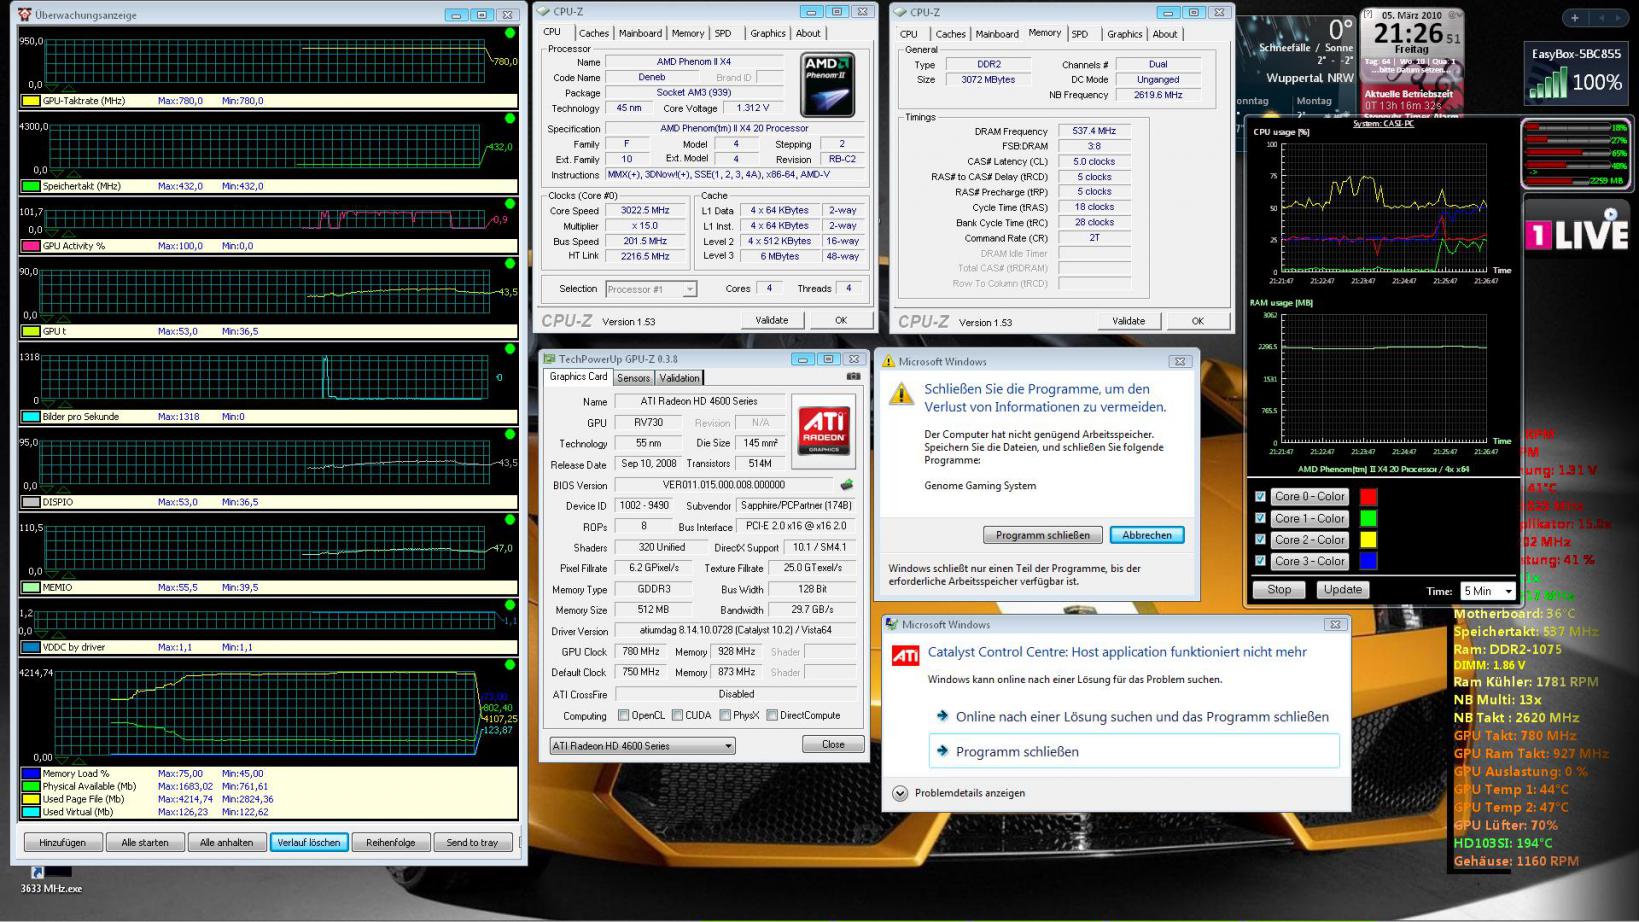The height and width of the screenshot is (922, 1639).
Task: Click the green status dot of MEMIO graph
Action: coord(510,520)
